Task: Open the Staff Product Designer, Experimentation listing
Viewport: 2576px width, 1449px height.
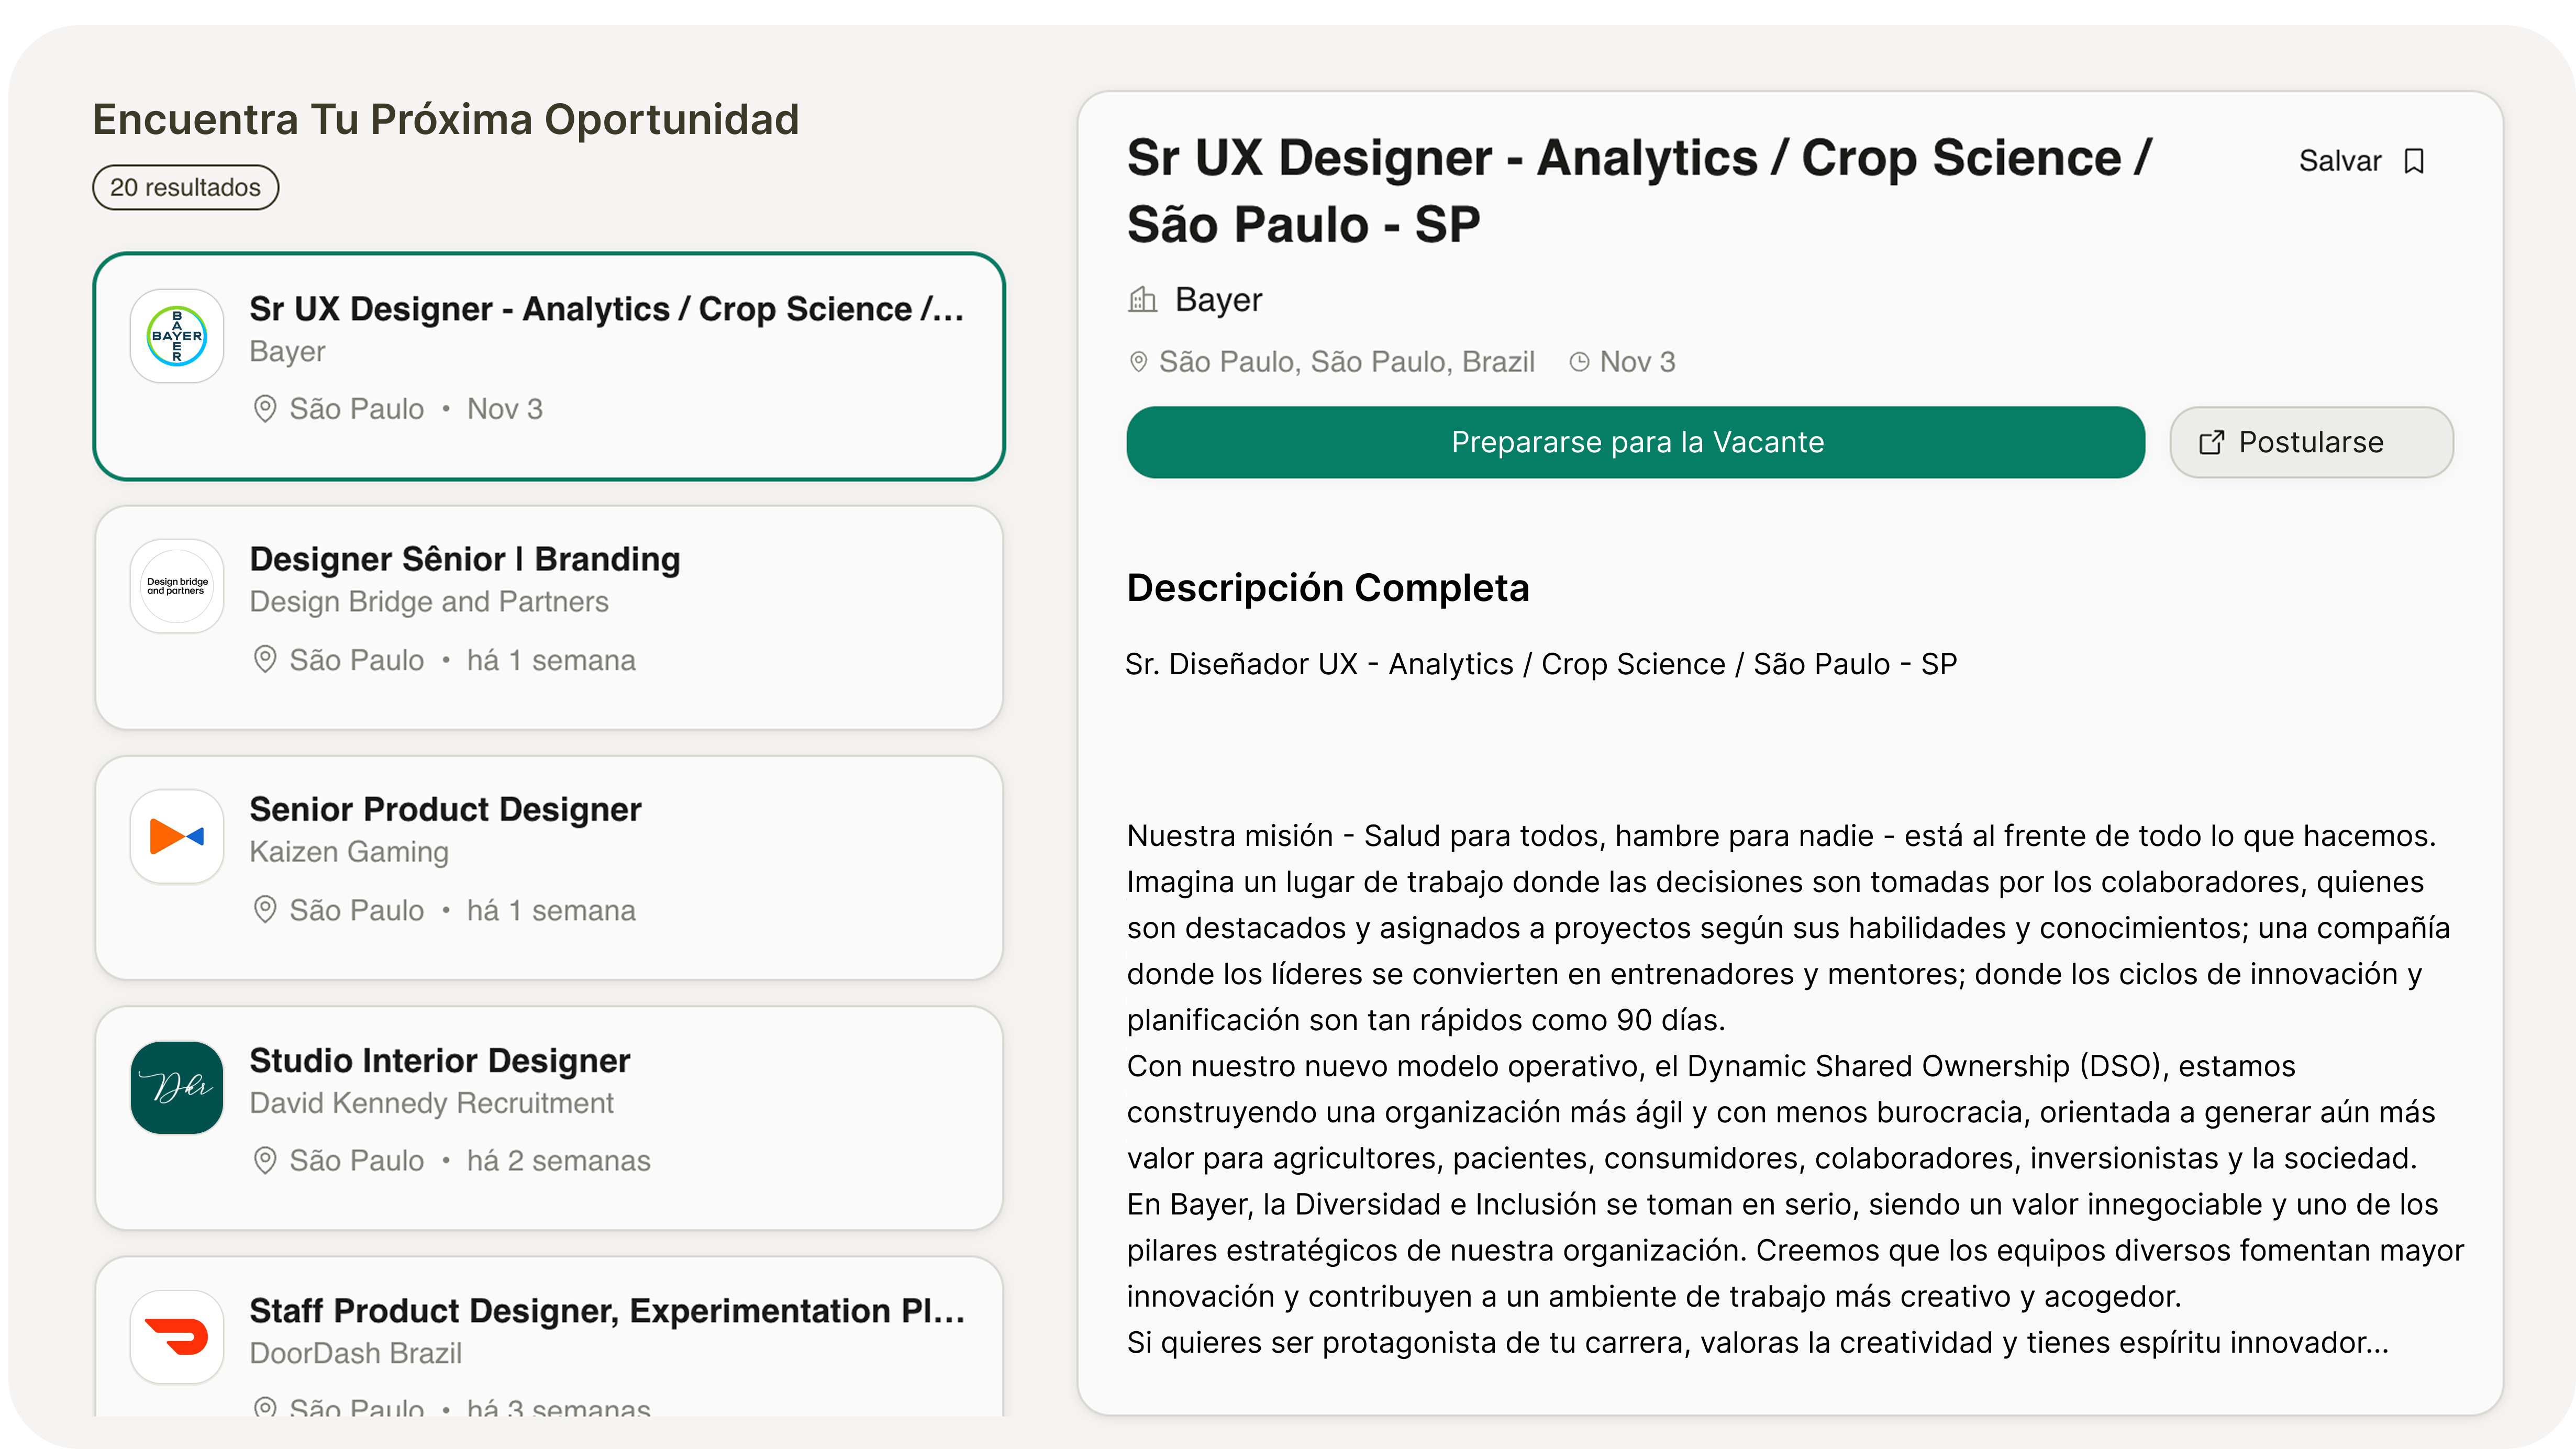Action: click(x=549, y=1337)
